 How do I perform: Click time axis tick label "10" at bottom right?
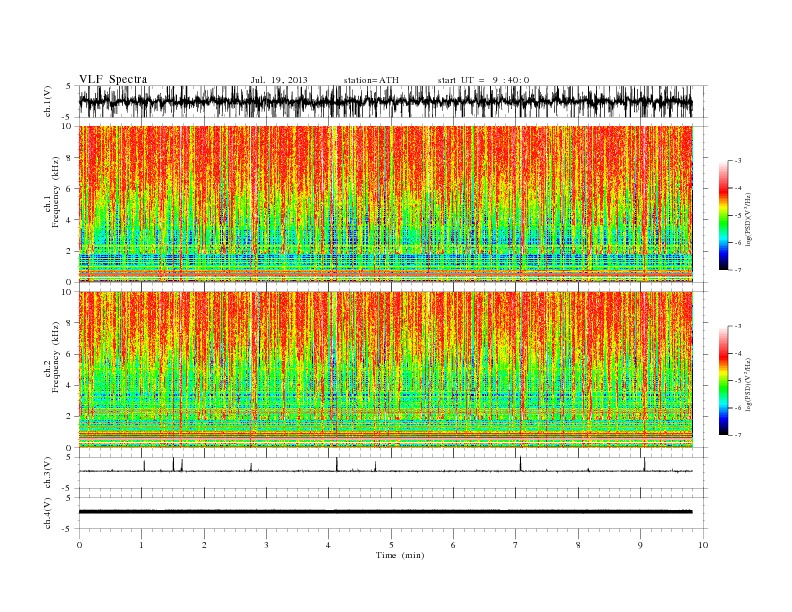pos(703,545)
